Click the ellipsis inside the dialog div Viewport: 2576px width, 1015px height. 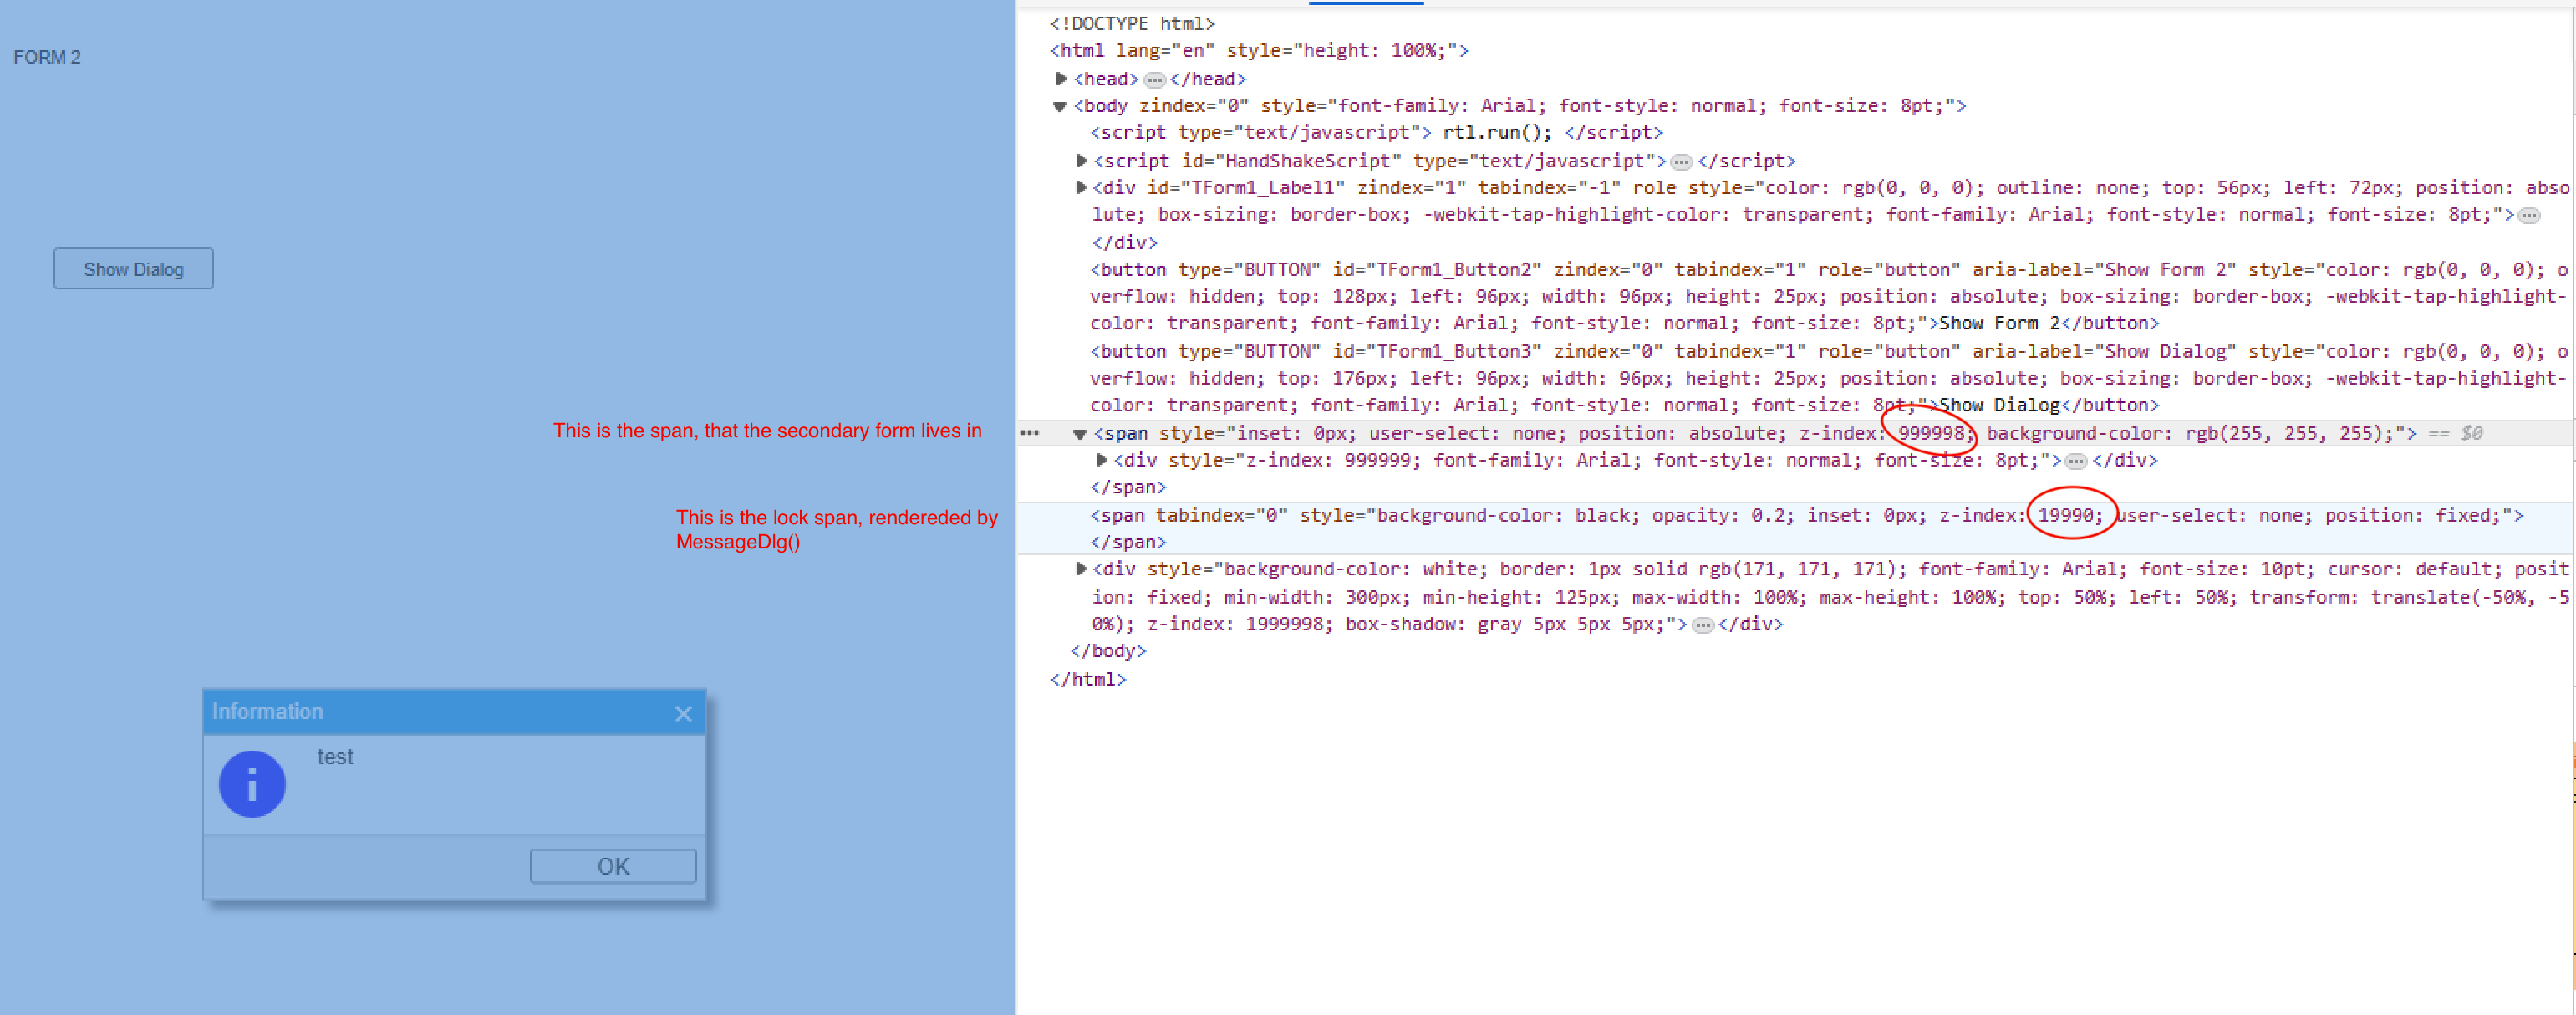coord(1703,626)
